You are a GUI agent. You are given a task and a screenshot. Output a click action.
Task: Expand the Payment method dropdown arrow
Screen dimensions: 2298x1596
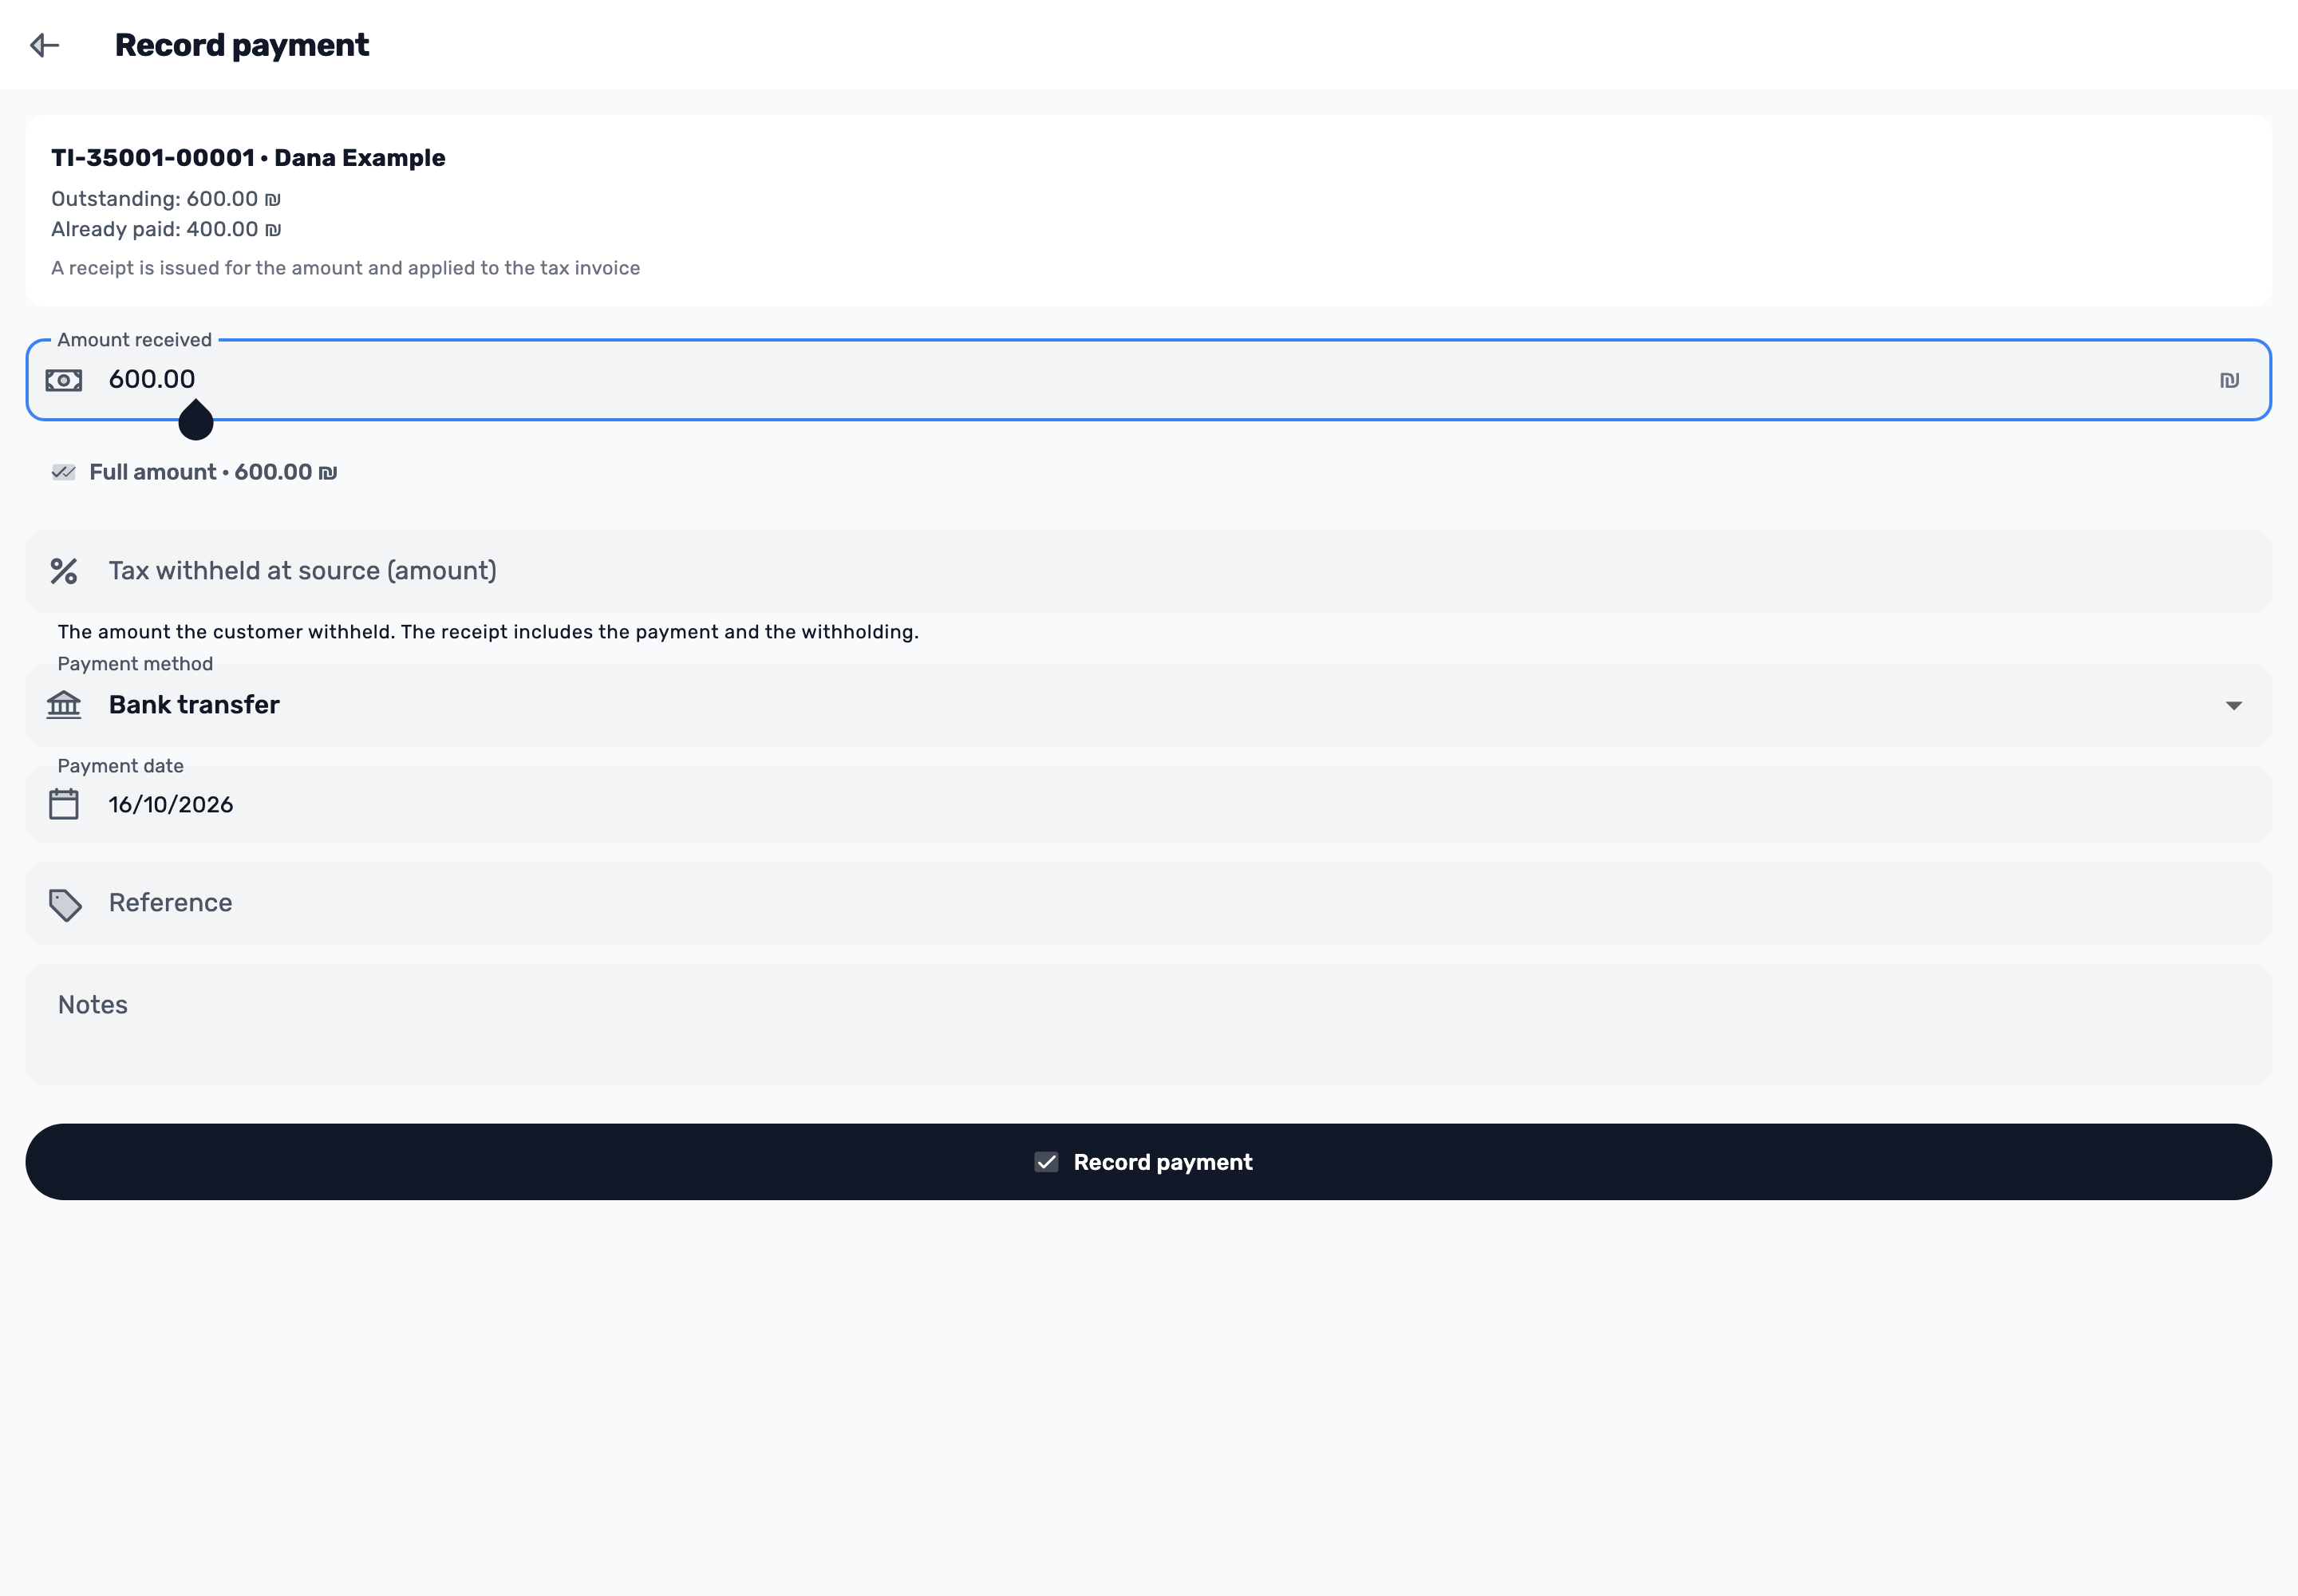[x=2233, y=706]
